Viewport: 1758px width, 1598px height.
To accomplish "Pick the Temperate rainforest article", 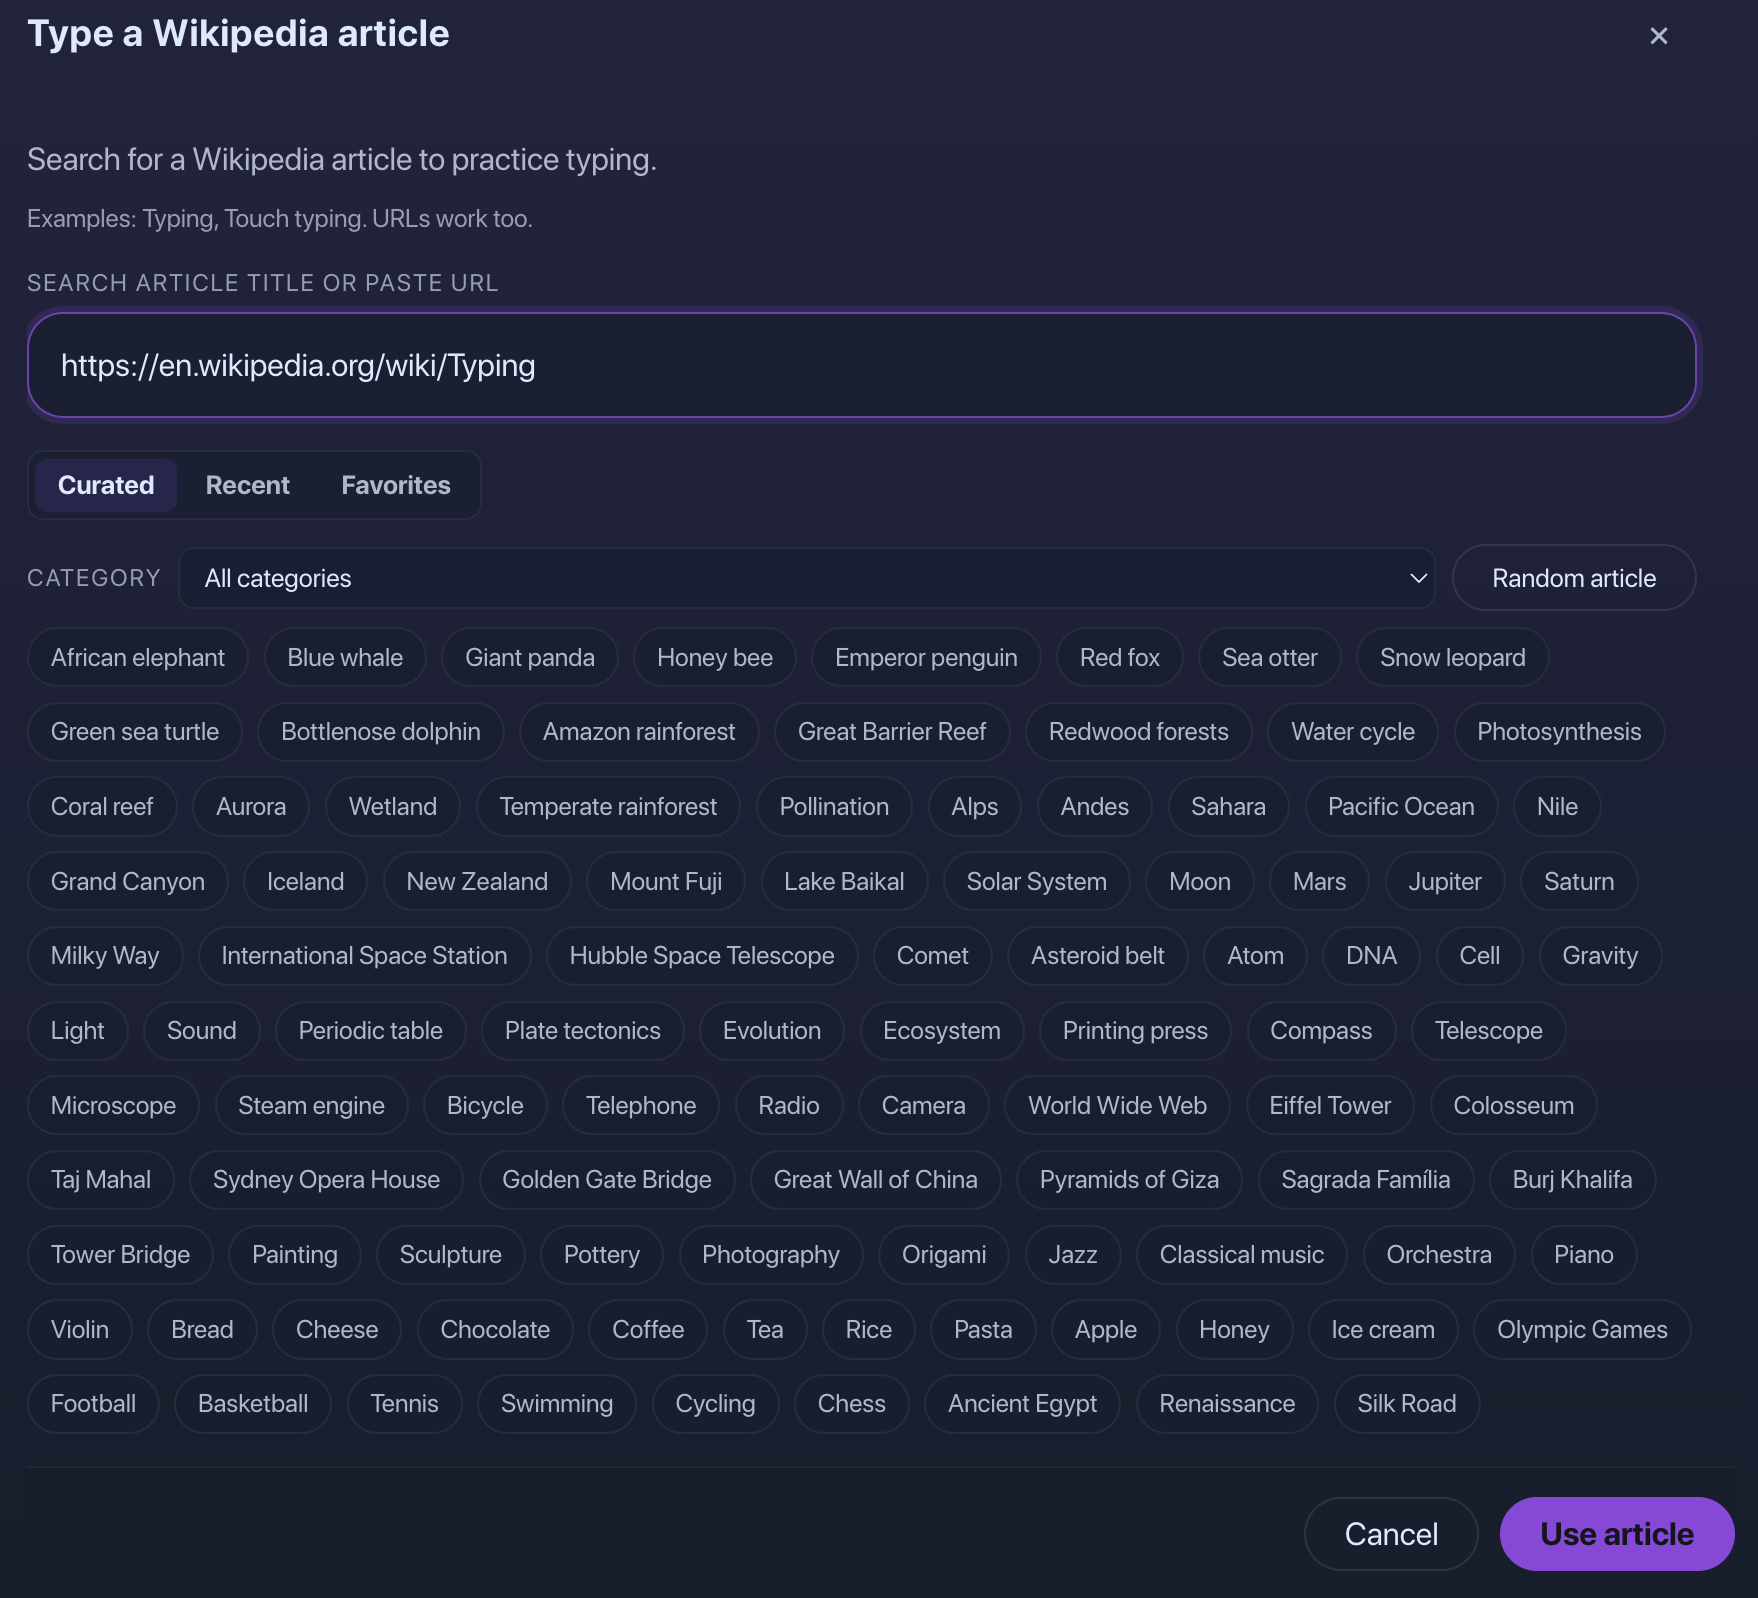I will [x=608, y=806].
